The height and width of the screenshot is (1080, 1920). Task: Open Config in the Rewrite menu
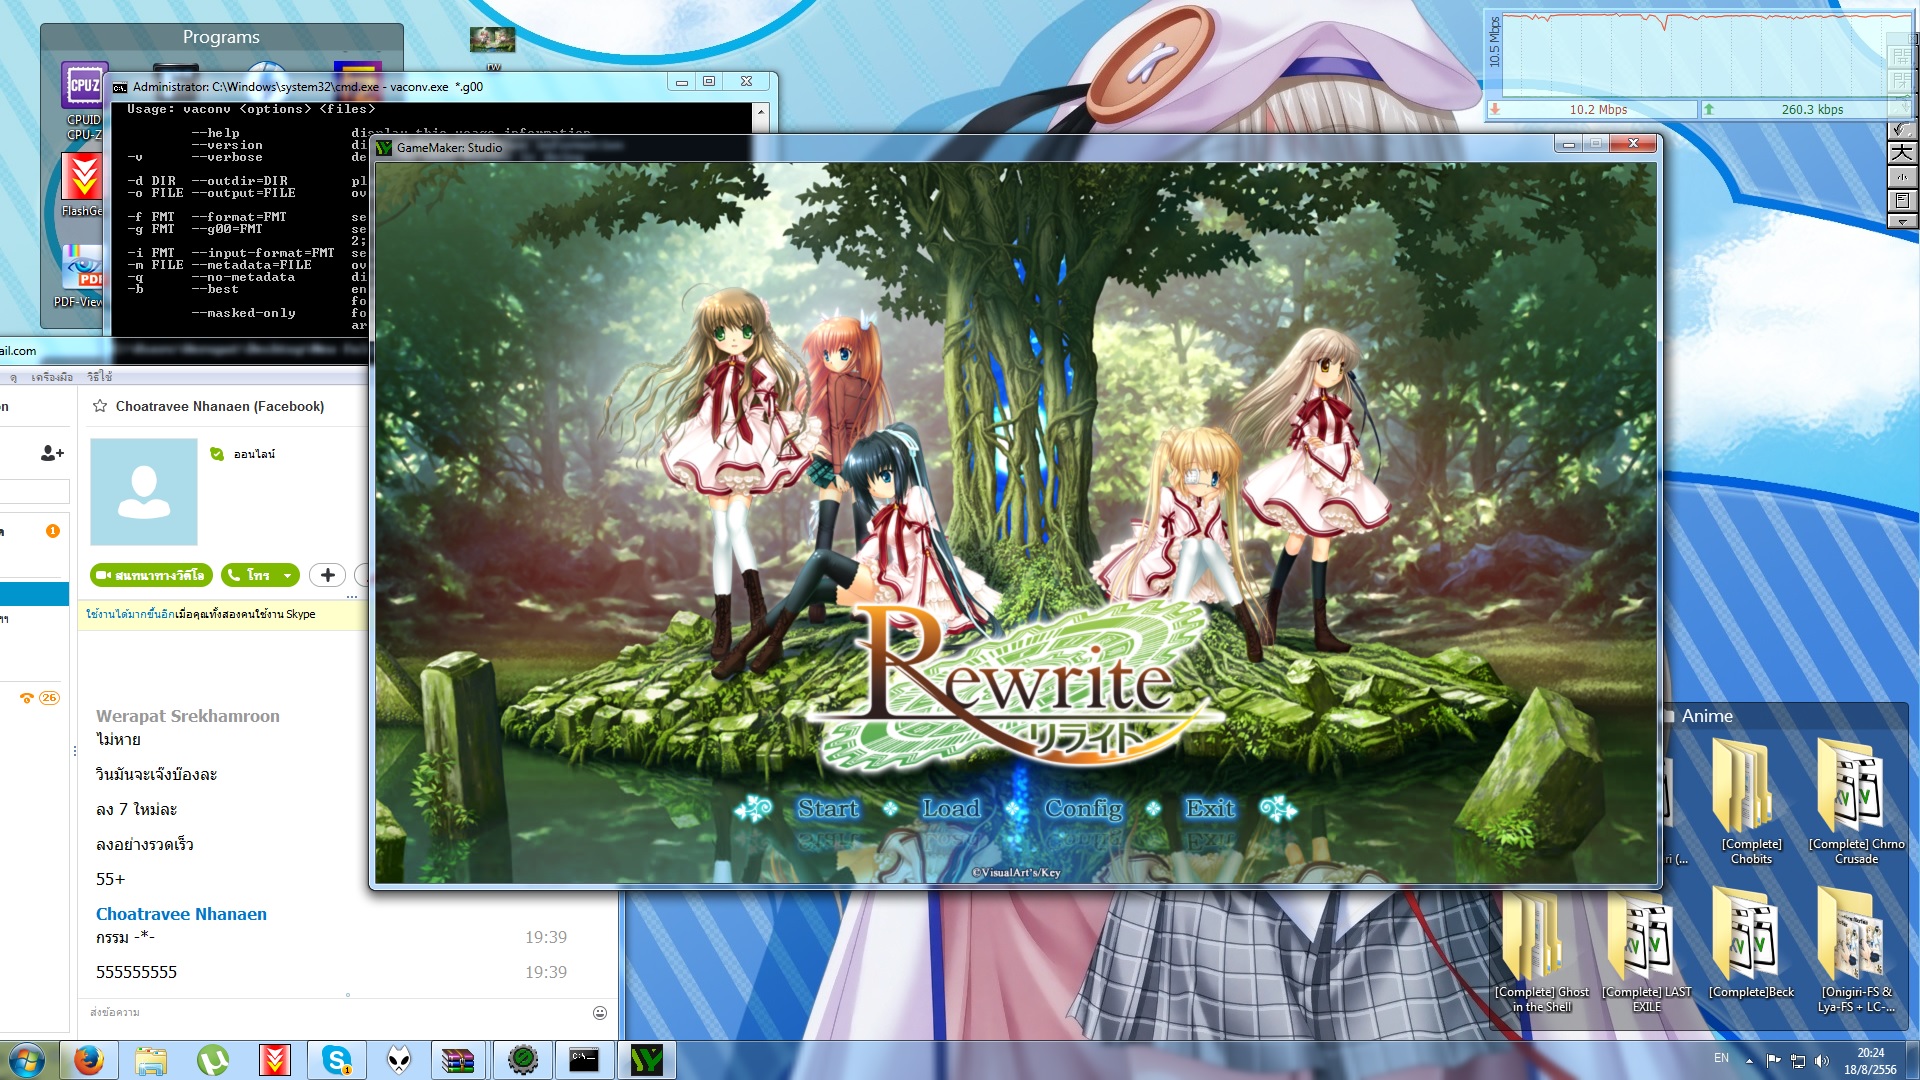tap(1083, 808)
